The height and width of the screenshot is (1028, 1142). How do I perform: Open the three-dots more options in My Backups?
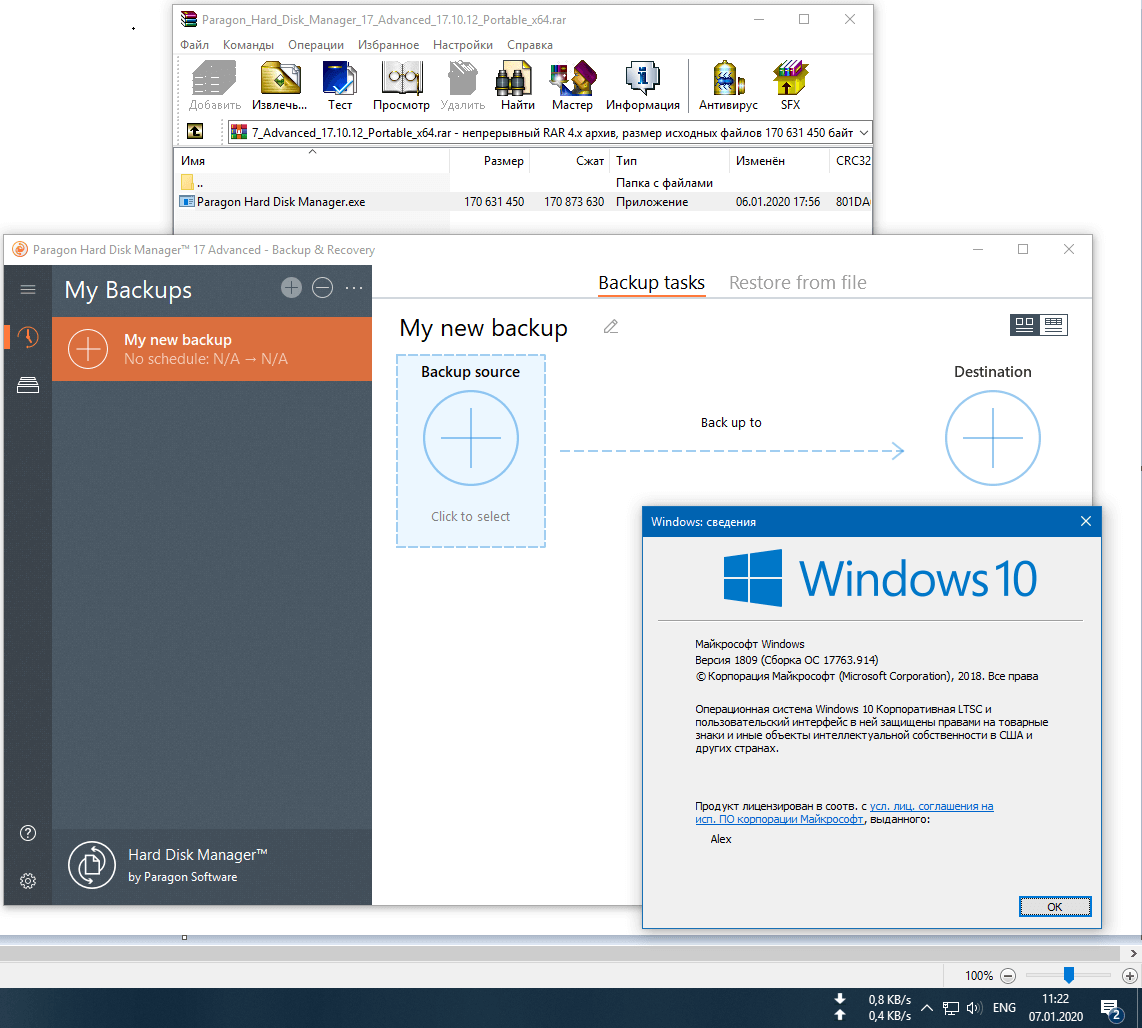click(354, 288)
